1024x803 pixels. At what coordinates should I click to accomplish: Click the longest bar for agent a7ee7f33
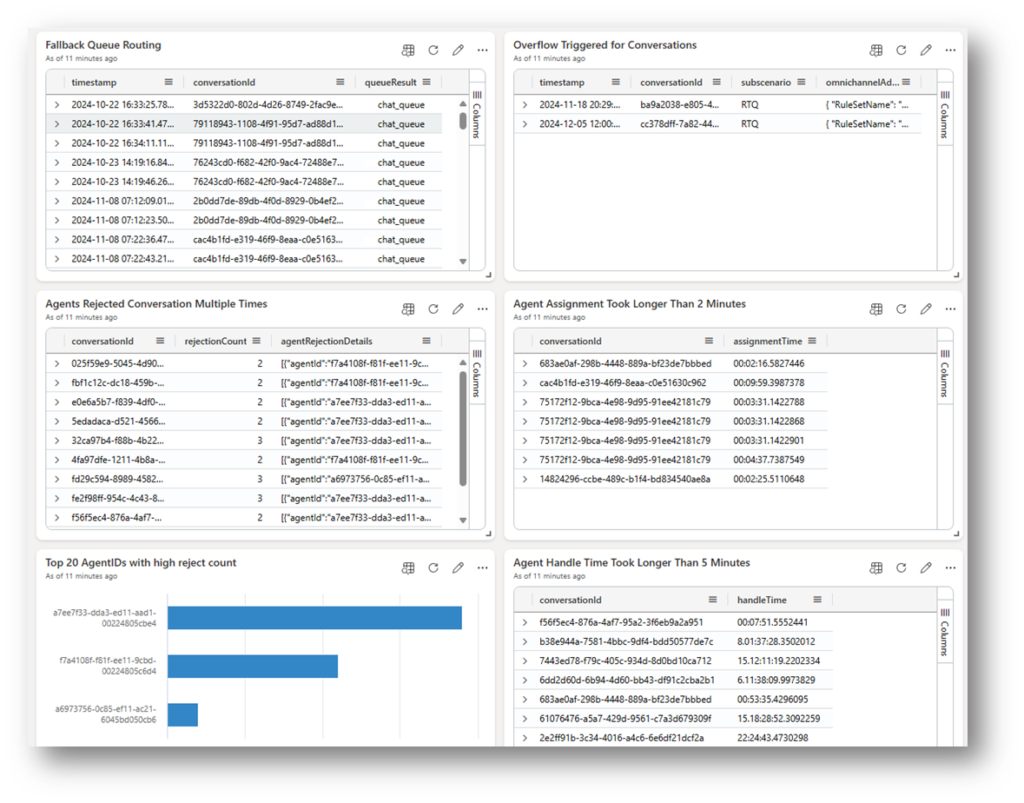[x=314, y=618]
